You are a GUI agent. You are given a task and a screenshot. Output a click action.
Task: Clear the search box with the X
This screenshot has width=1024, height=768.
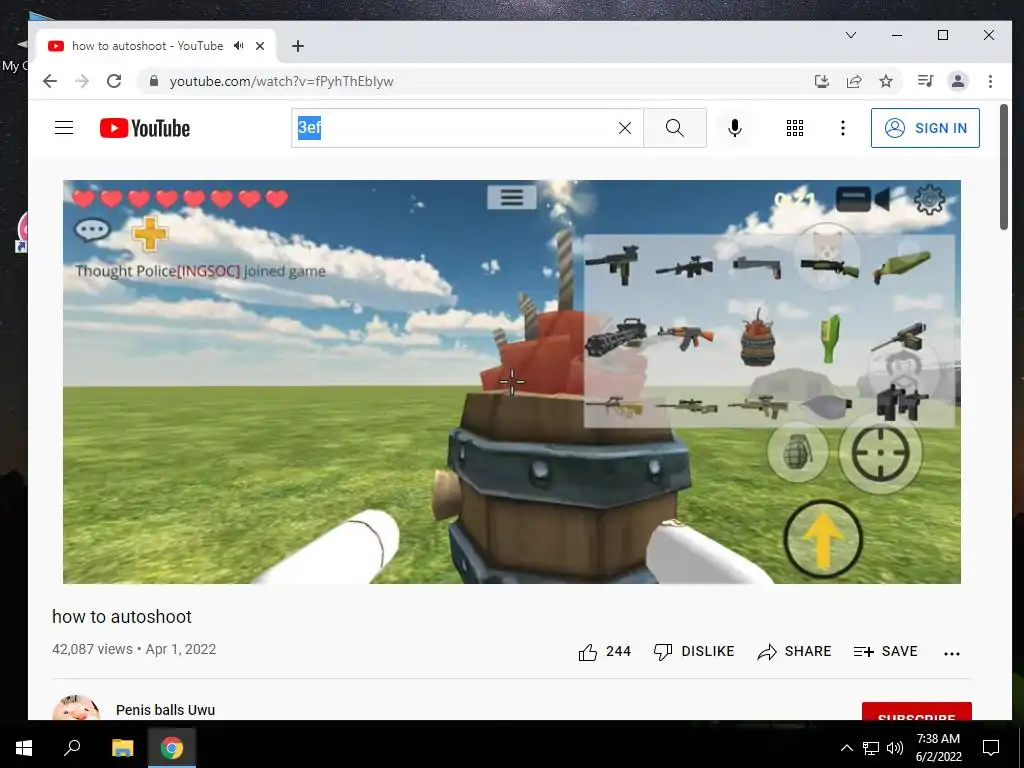(625, 128)
